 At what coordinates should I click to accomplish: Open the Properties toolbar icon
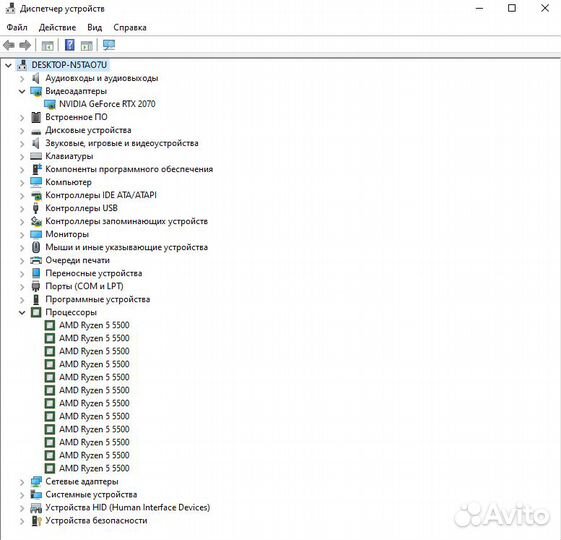(48, 45)
